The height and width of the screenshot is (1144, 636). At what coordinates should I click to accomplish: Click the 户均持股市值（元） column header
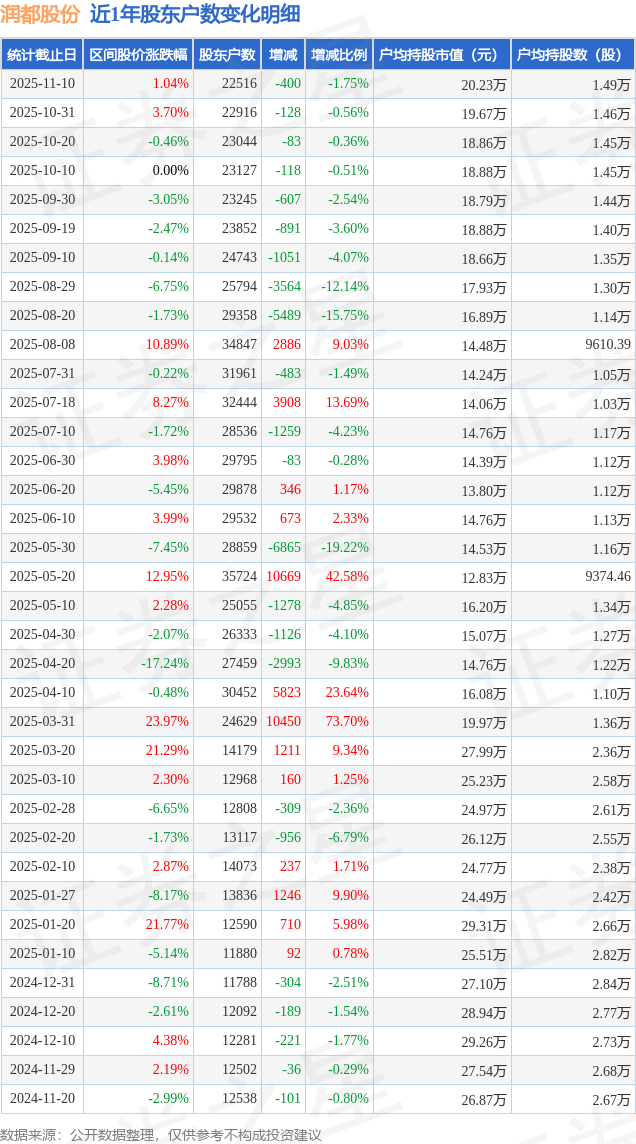click(x=441, y=55)
